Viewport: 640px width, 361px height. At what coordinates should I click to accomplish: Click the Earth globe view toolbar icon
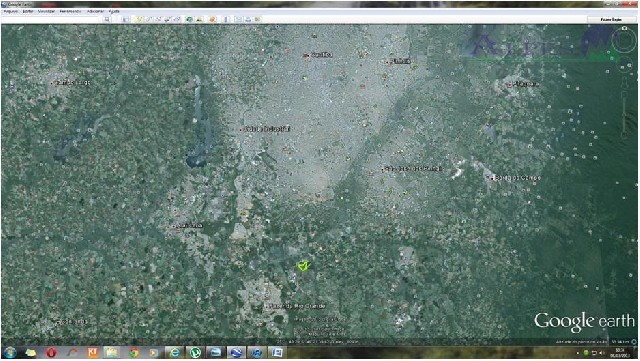coord(189,19)
